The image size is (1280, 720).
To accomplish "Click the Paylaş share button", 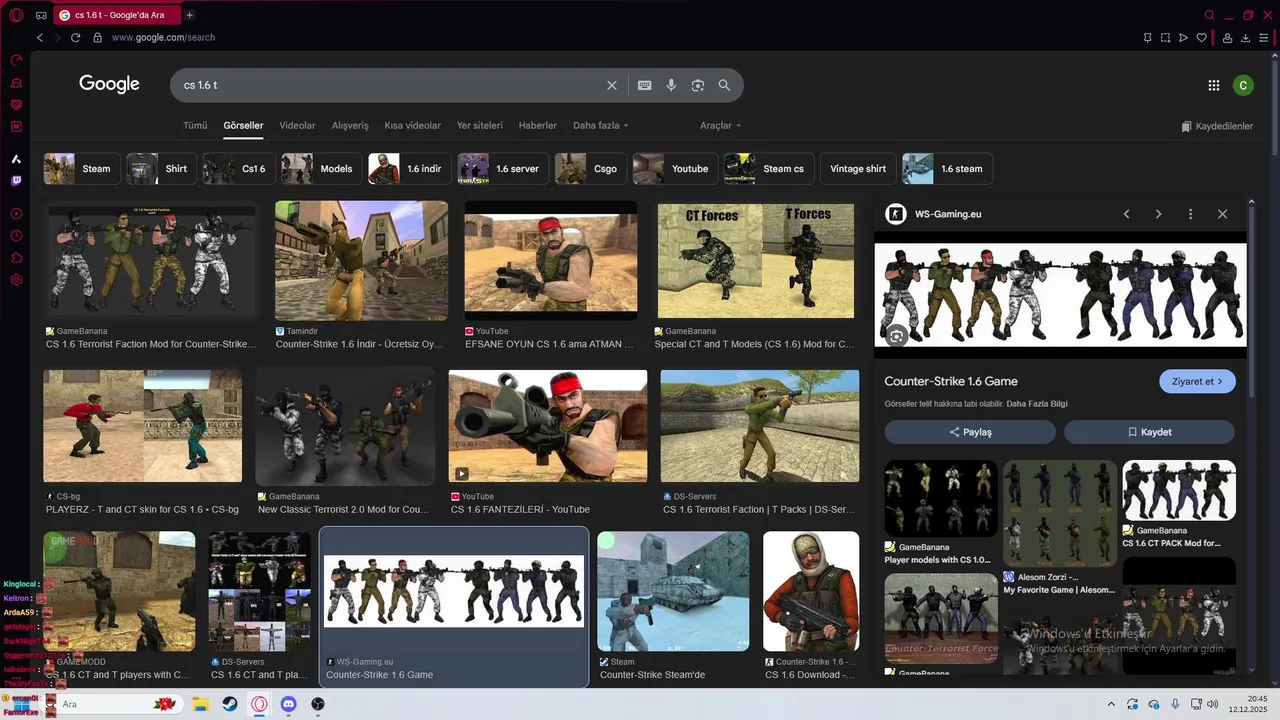I will tap(970, 432).
